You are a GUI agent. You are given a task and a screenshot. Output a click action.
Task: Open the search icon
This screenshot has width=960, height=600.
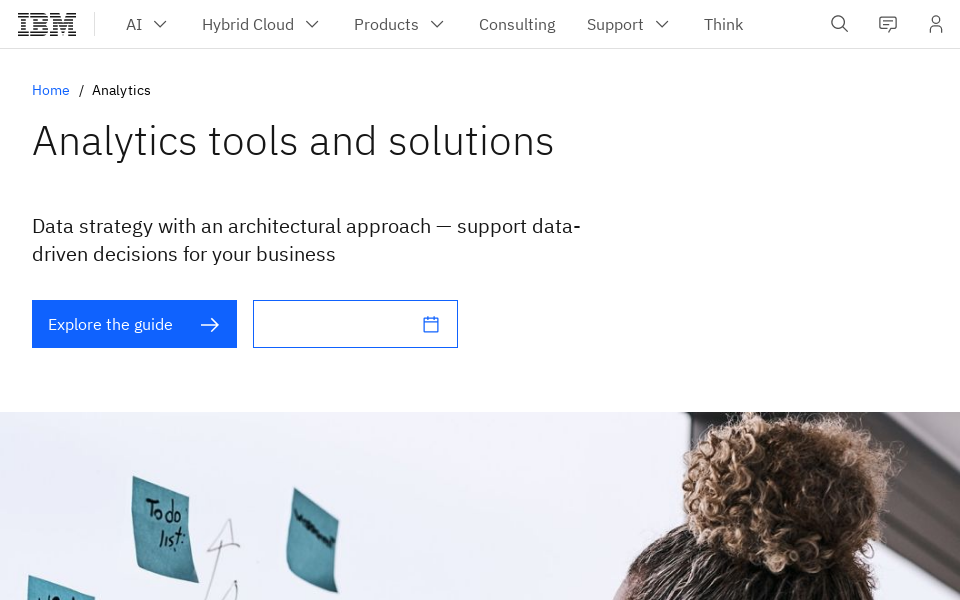[839, 24]
